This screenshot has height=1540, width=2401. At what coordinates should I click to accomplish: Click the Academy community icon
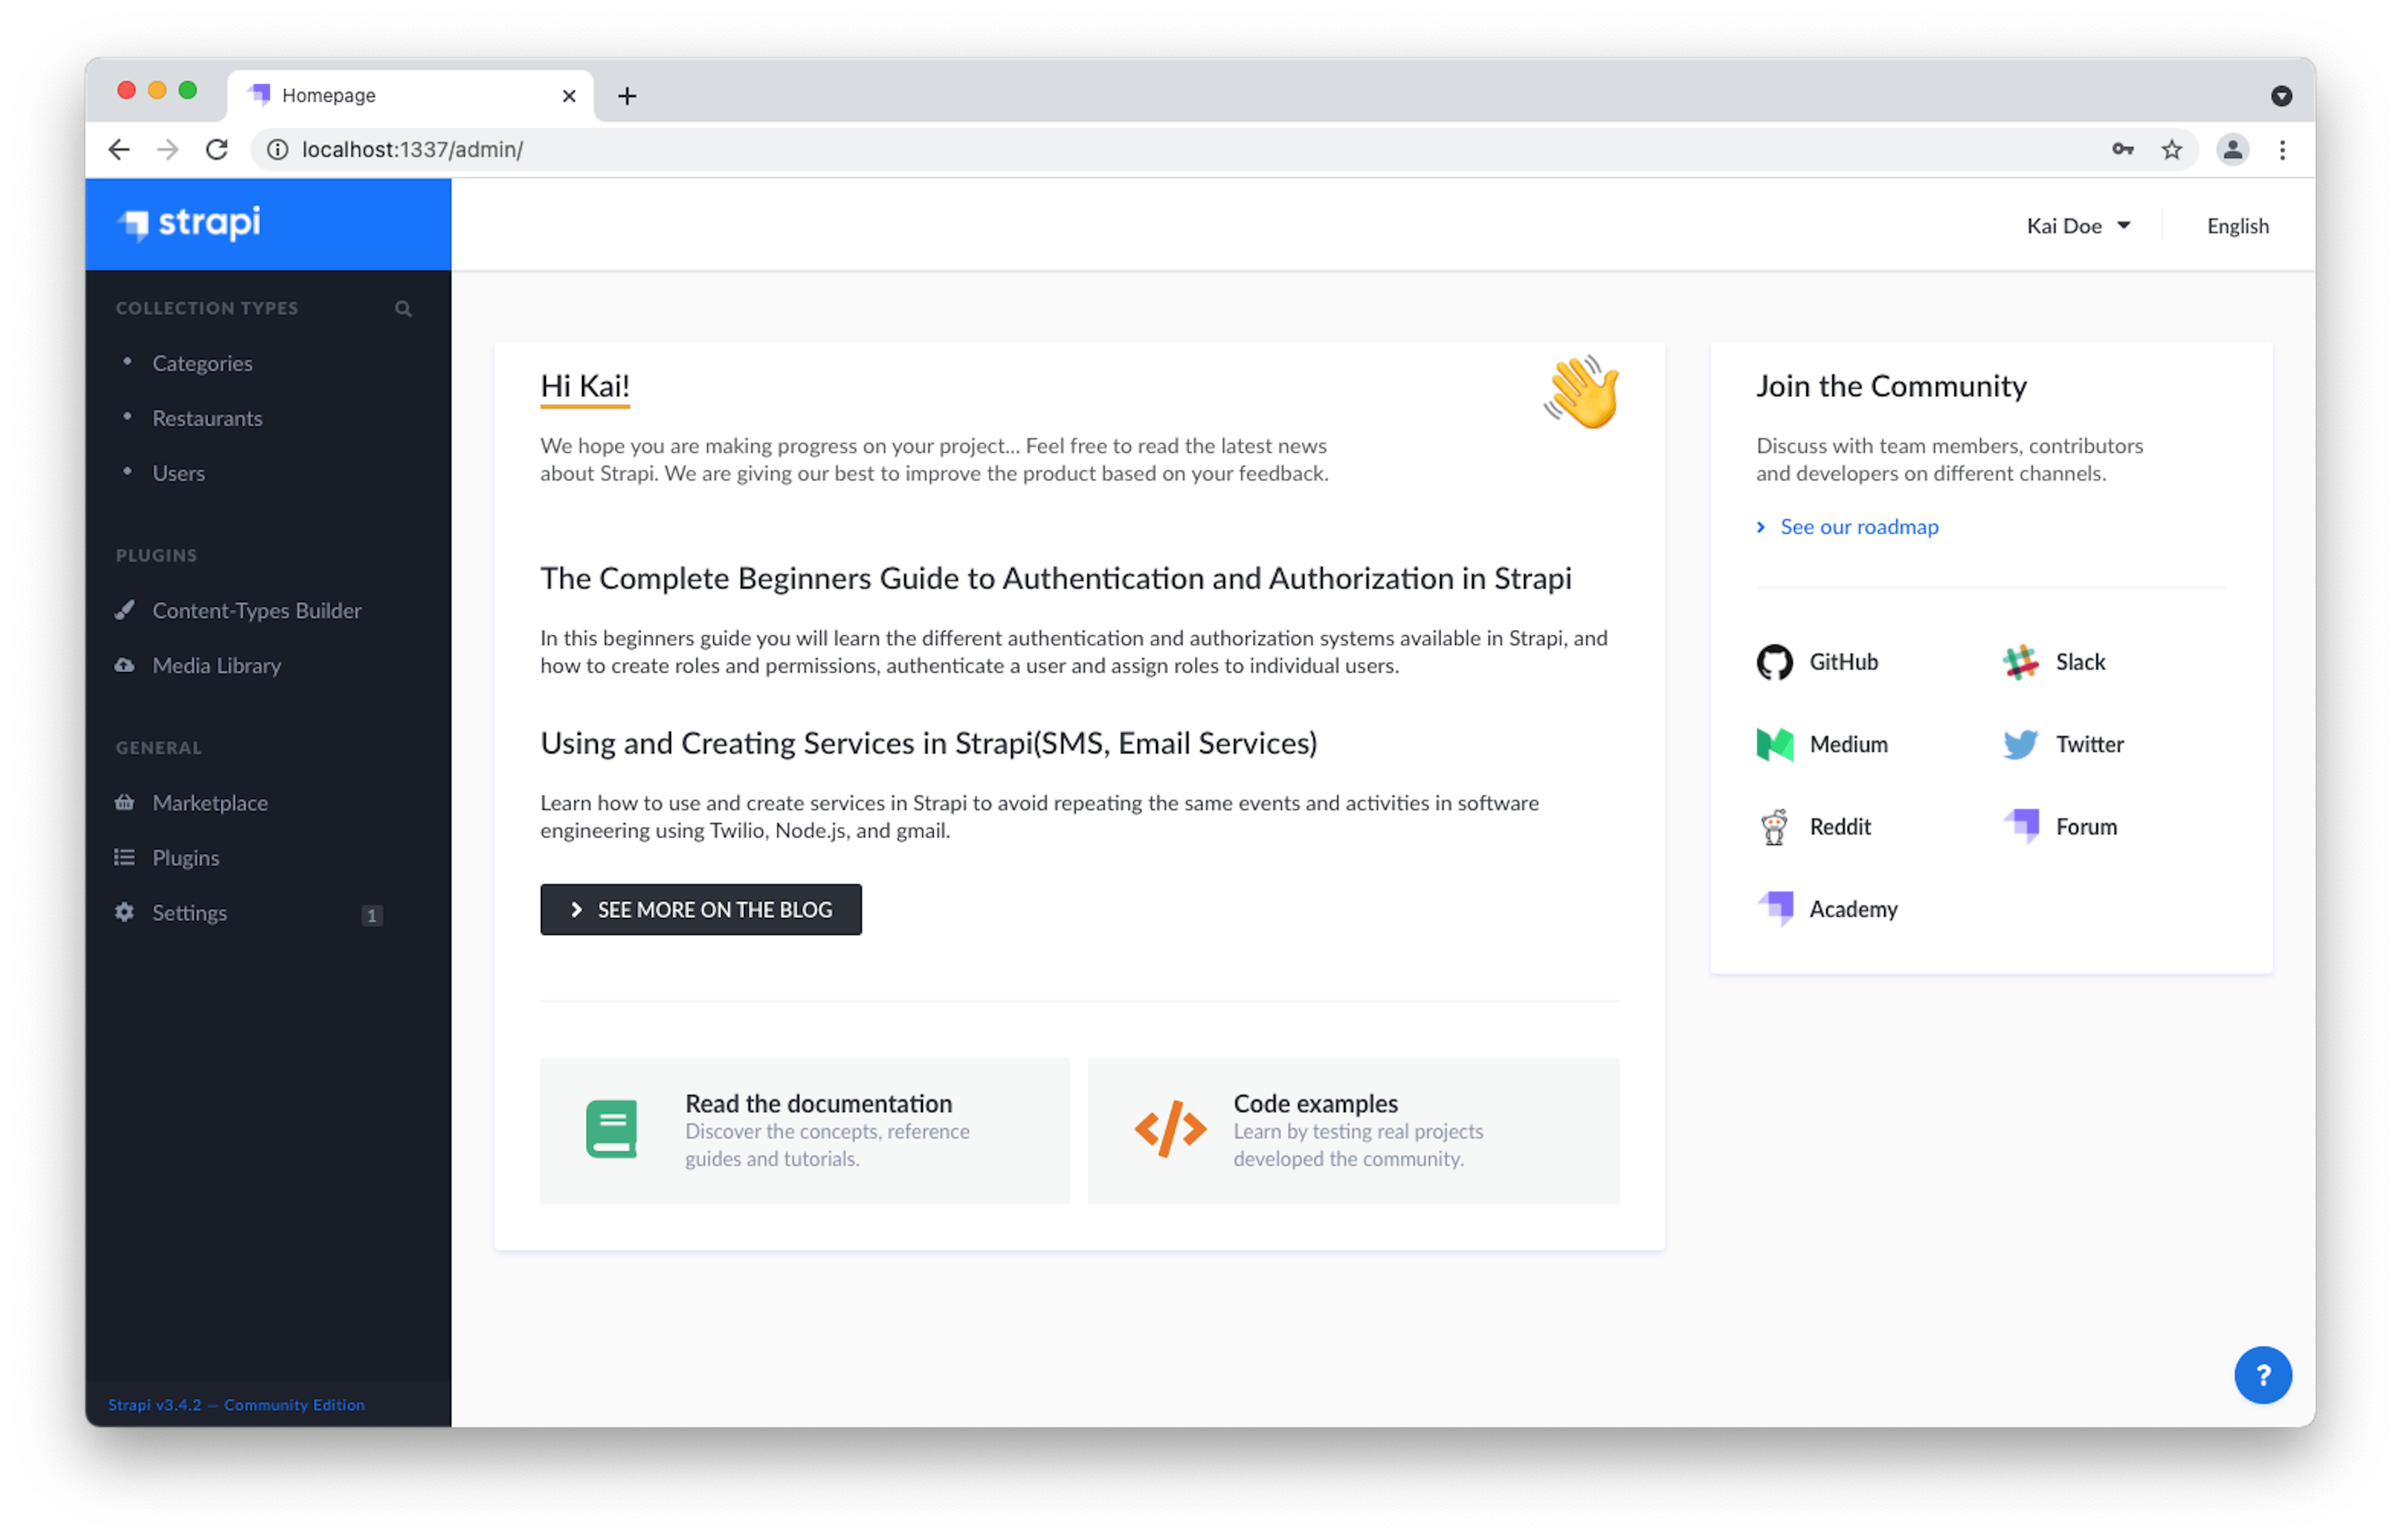click(x=1778, y=908)
